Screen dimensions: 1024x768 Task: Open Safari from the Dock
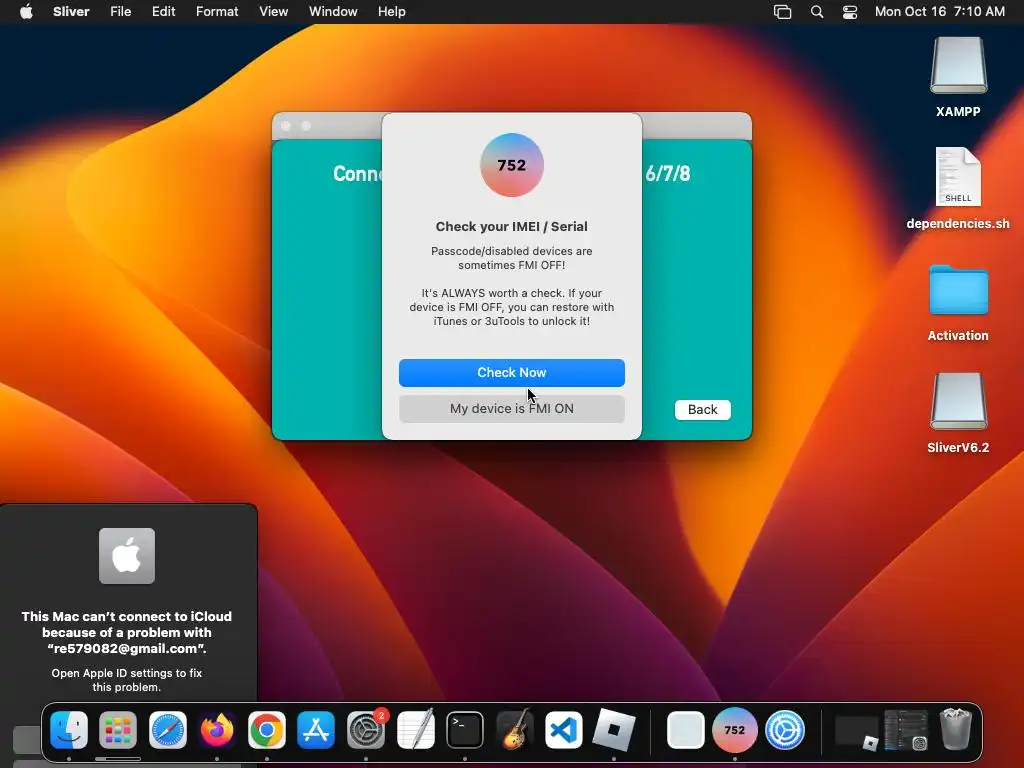tap(168, 729)
